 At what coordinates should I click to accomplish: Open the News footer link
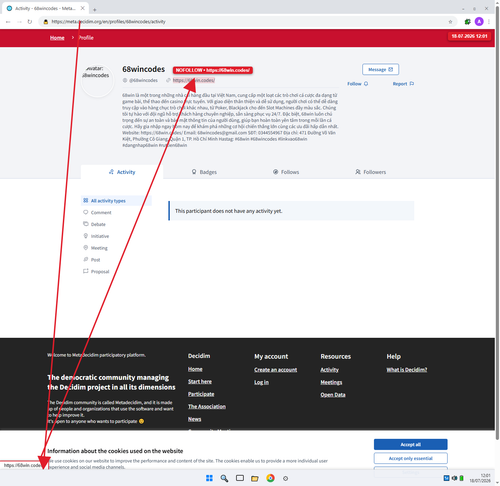point(194,419)
